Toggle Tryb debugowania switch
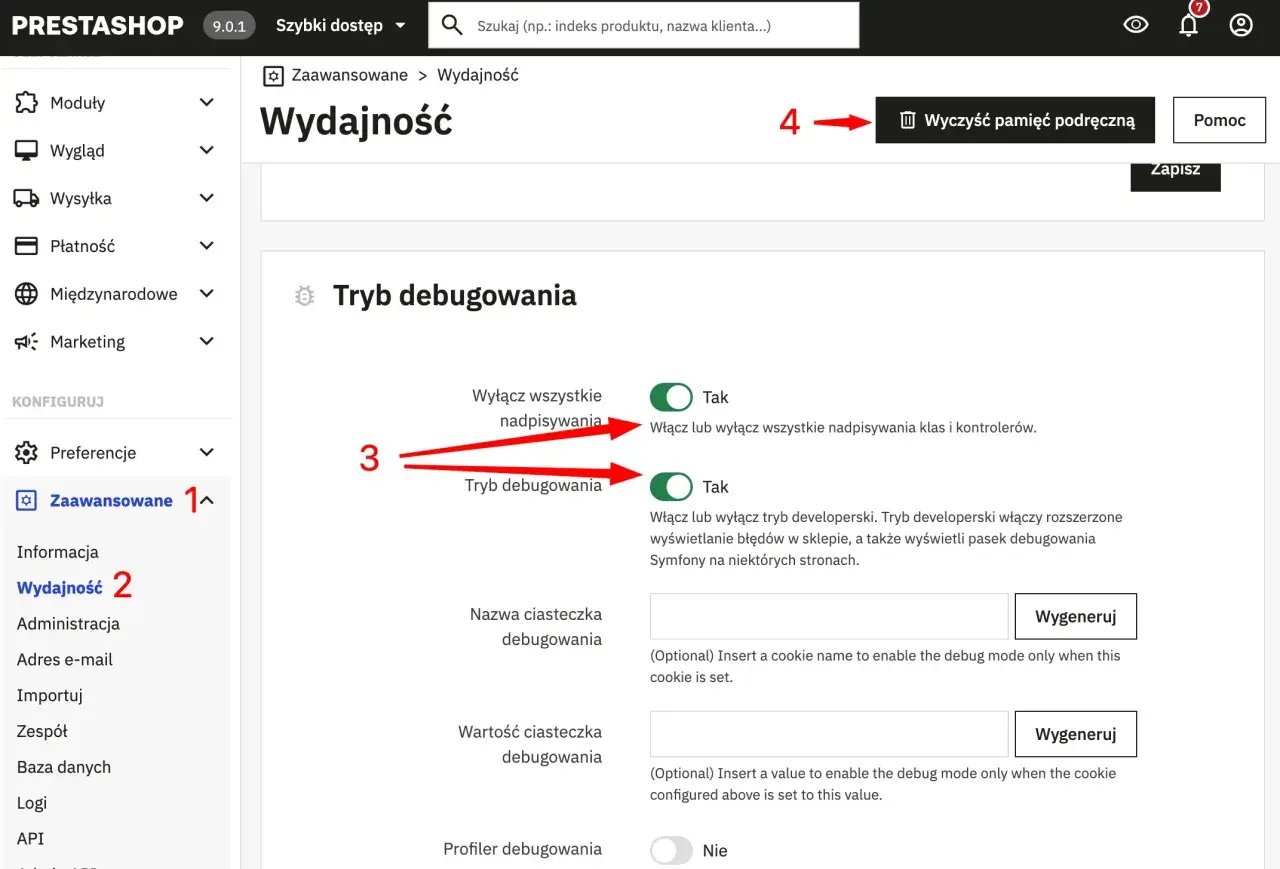This screenshot has height=869, width=1280. click(x=671, y=487)
